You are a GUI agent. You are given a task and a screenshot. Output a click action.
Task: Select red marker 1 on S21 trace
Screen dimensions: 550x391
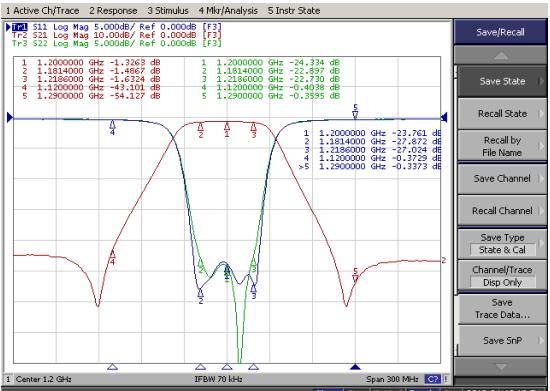click(227, 129)
